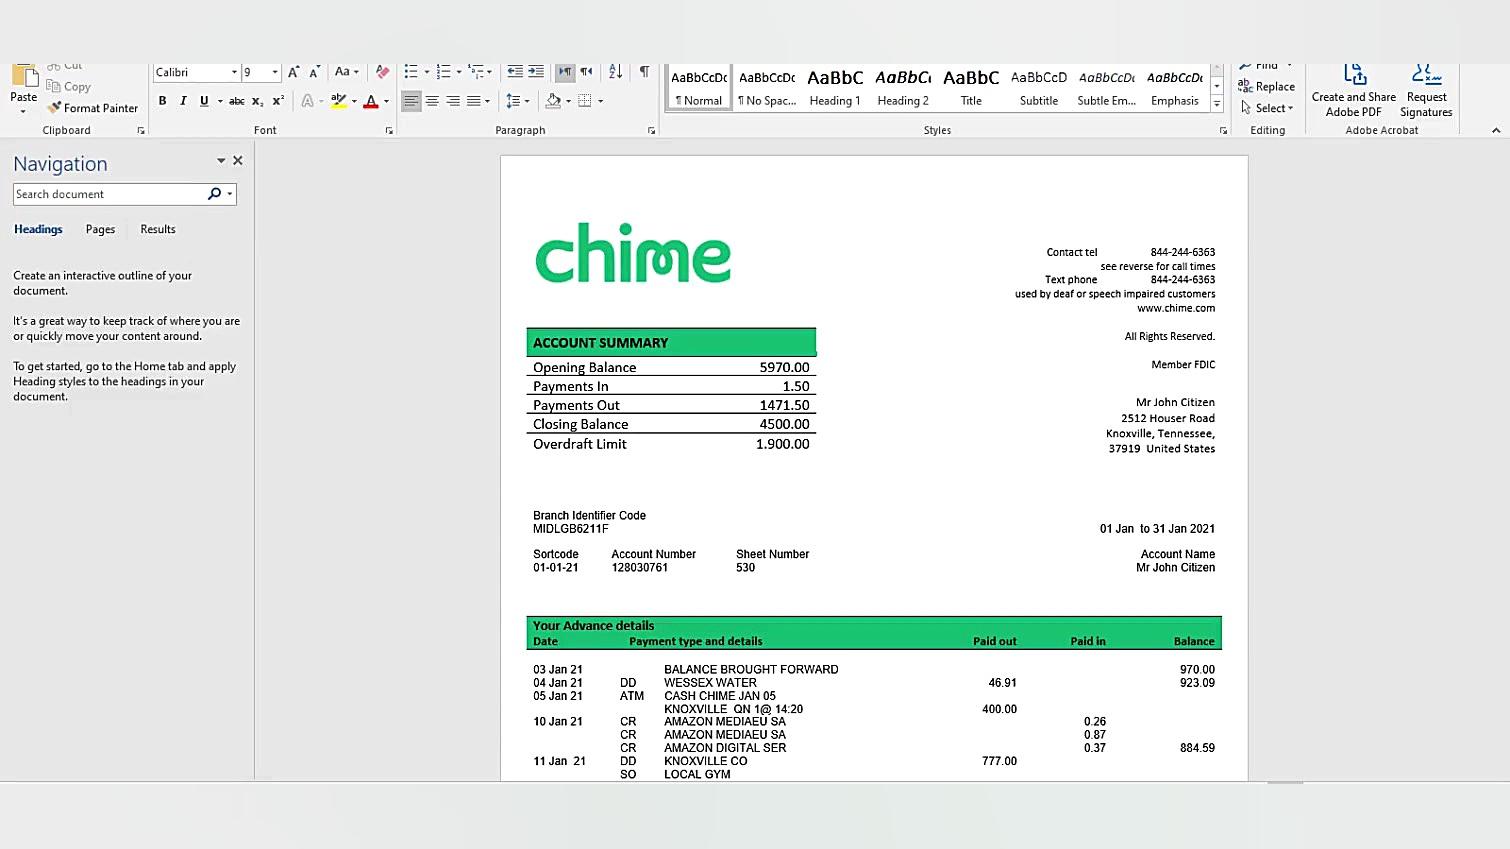Start a bulleted list
The width and height of the screenshot is (1510, 849).
(411, 72)
